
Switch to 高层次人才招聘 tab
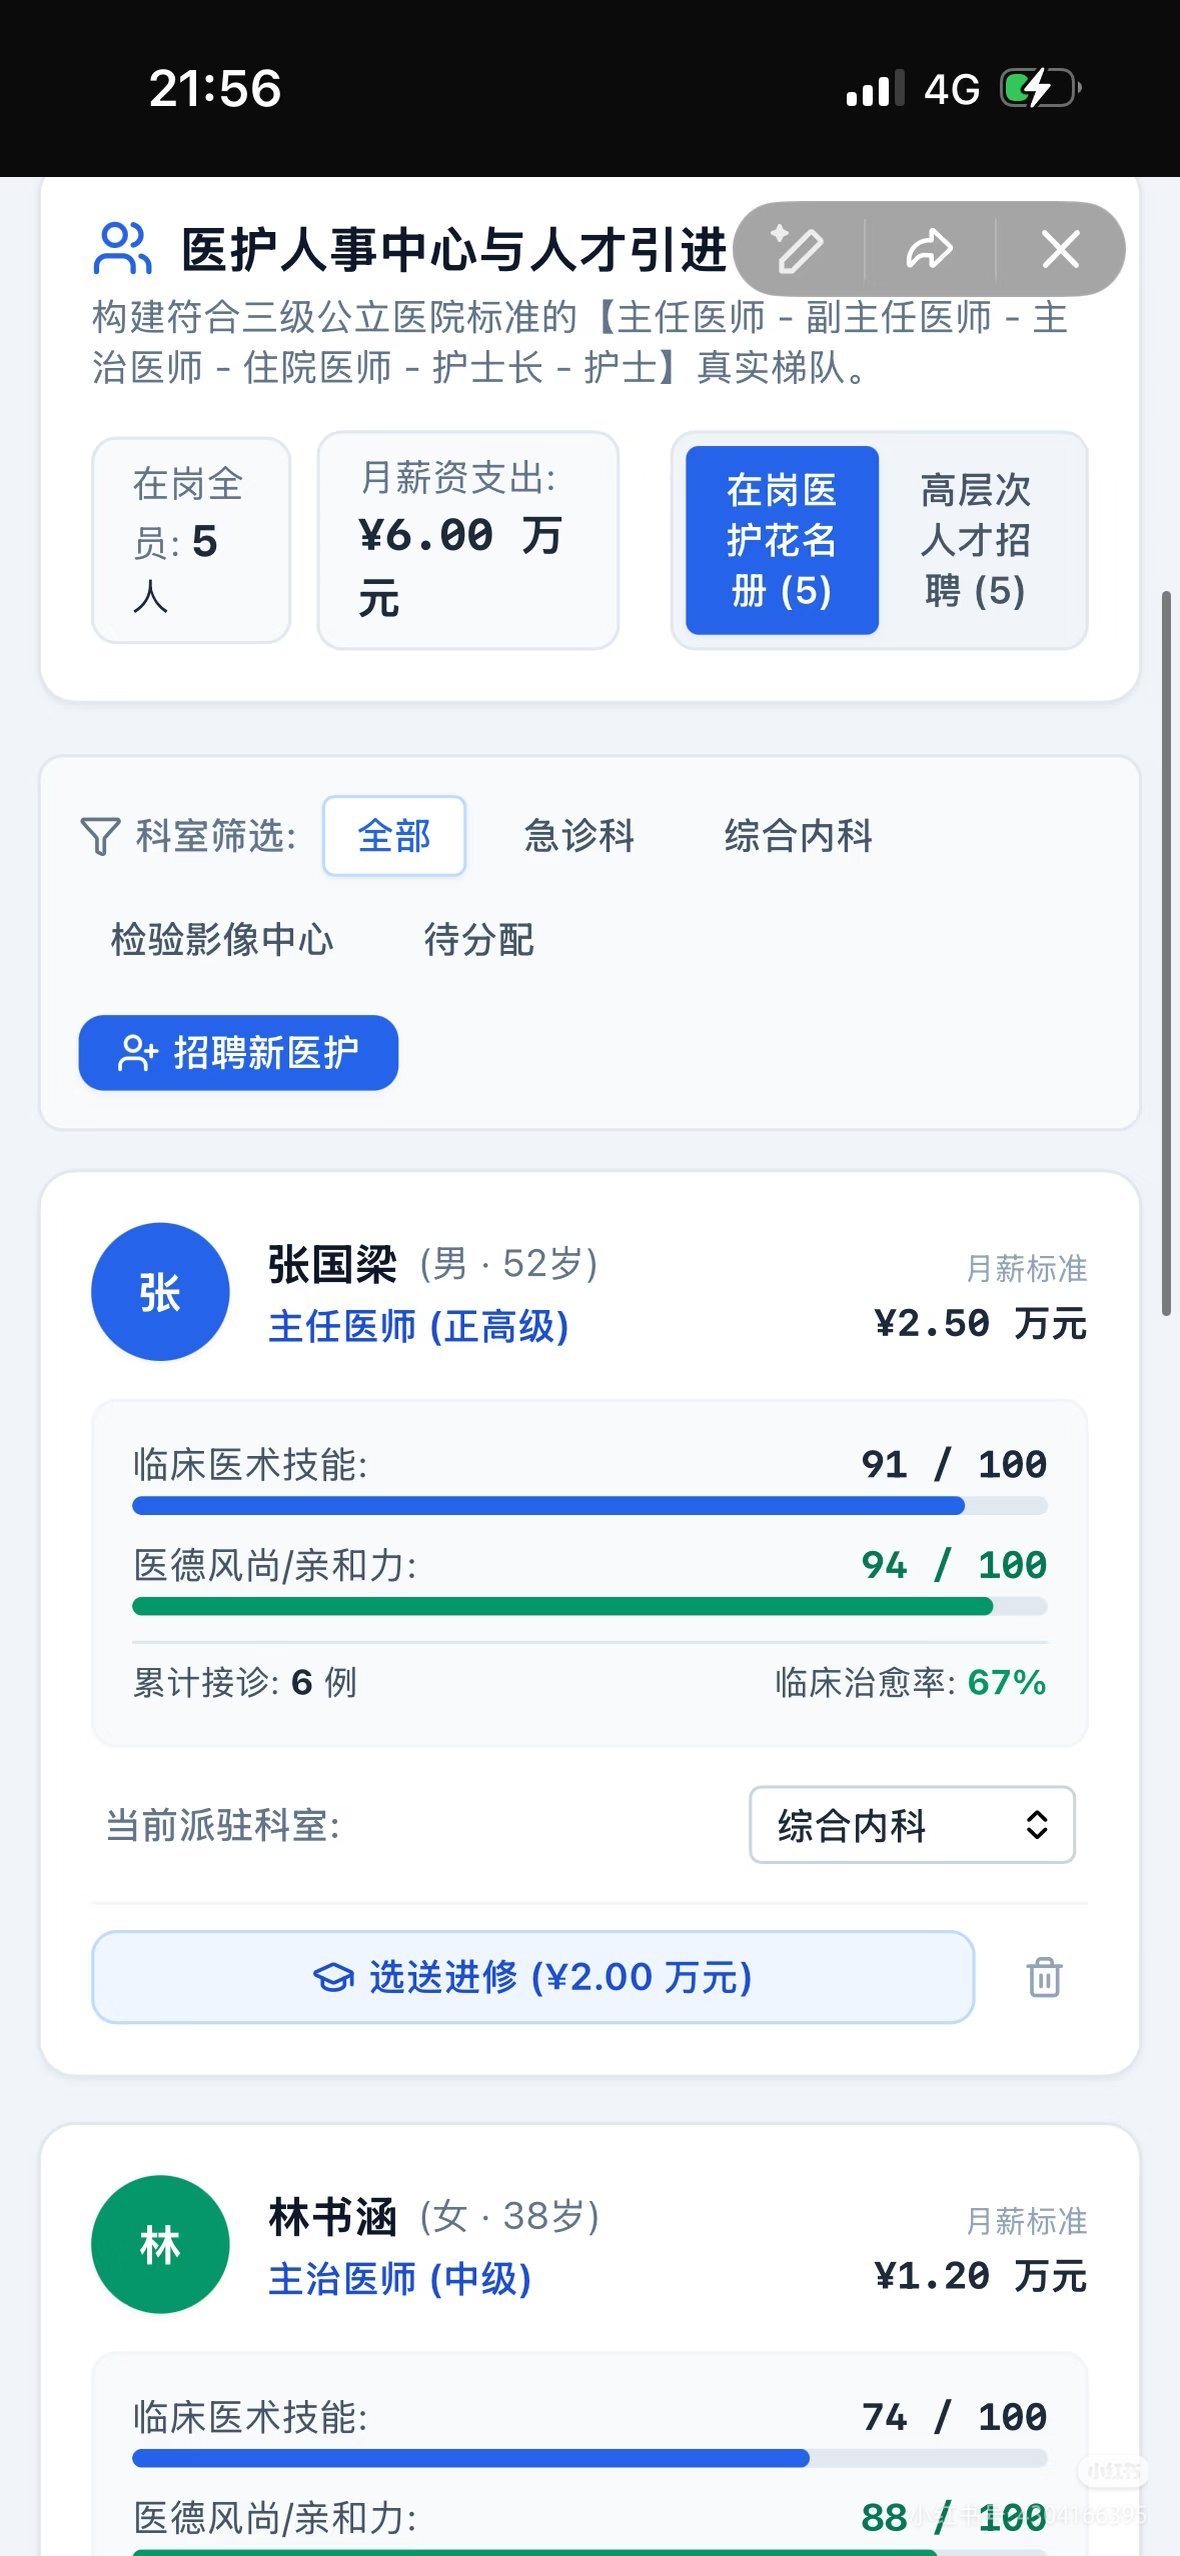976,540
